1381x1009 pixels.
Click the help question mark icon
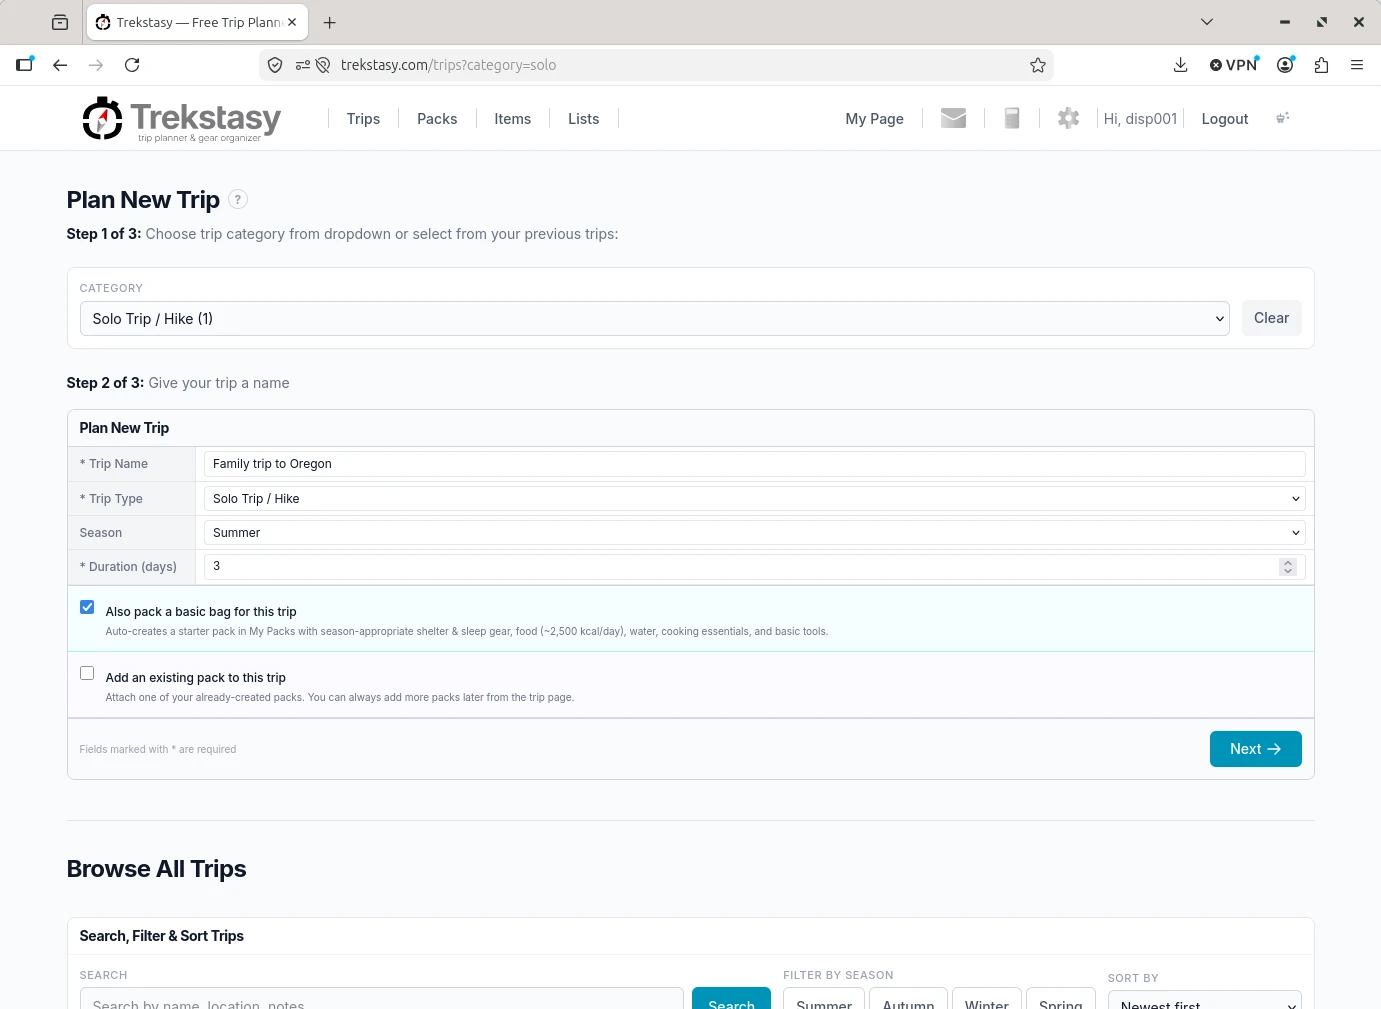tap(238, 199)
